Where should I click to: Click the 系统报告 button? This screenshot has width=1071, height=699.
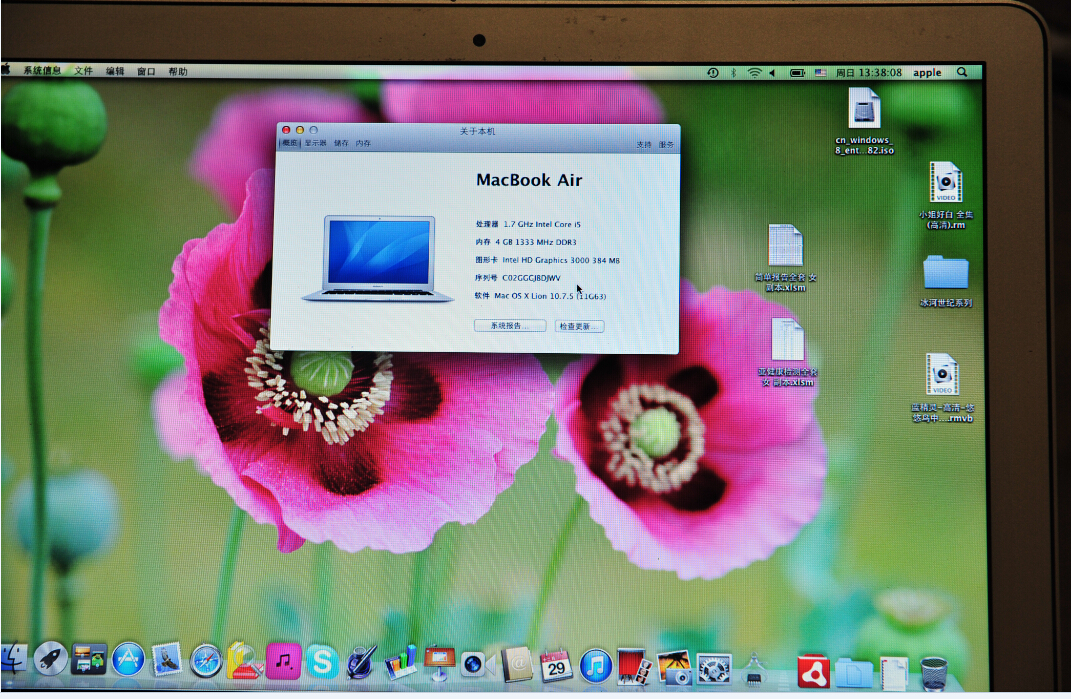click(x=510, y=326)
